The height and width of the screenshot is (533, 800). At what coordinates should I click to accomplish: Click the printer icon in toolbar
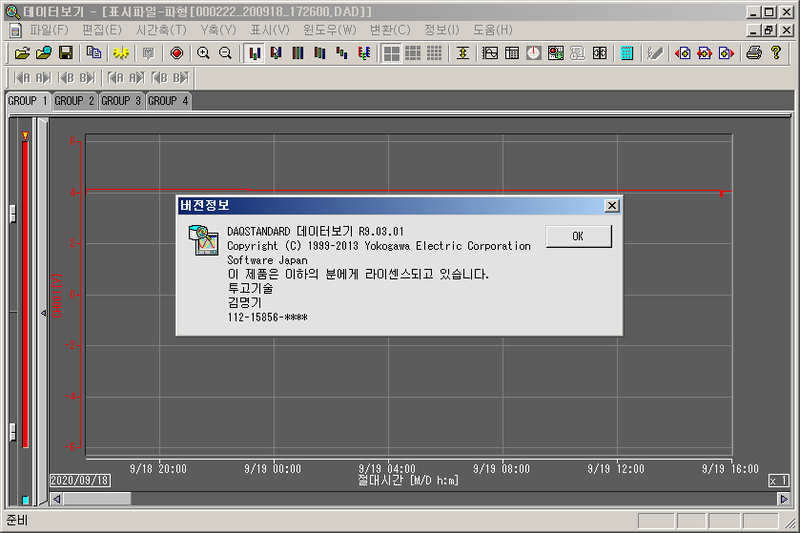[x=754, y=53]
